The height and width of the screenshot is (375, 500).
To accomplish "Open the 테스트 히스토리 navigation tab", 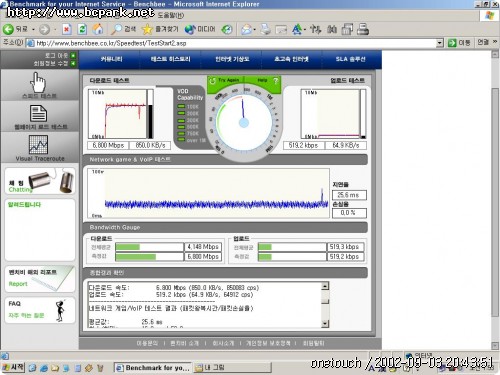I will [171, 59].
